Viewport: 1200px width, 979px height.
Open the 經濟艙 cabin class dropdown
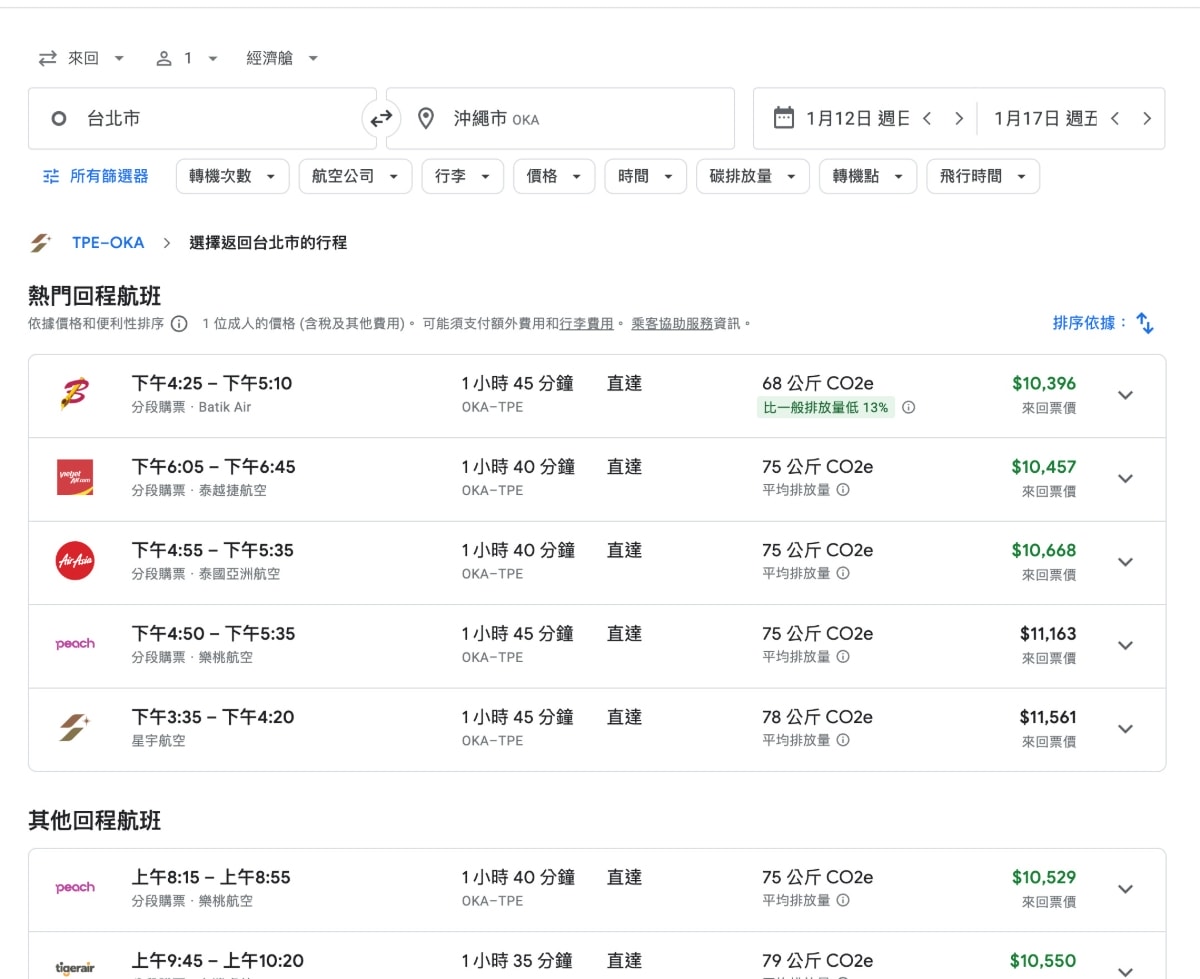(x=282, y=59)
